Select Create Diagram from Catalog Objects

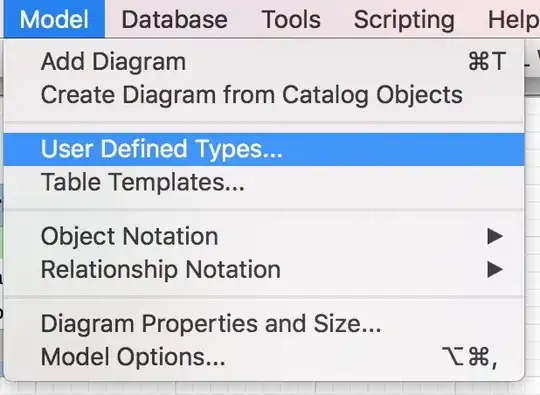click(264, 95)
